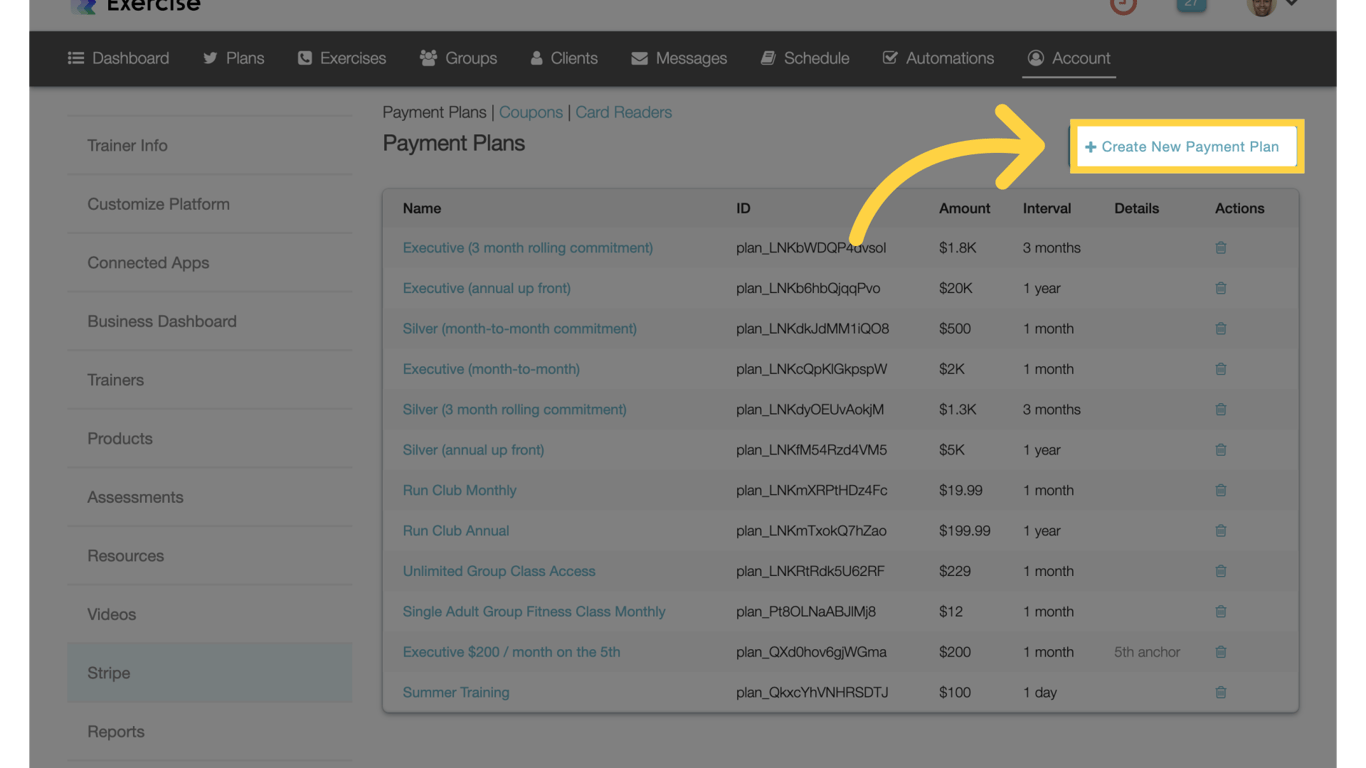Delete the Run Club Monthly plan

[x=1220, y=490]
